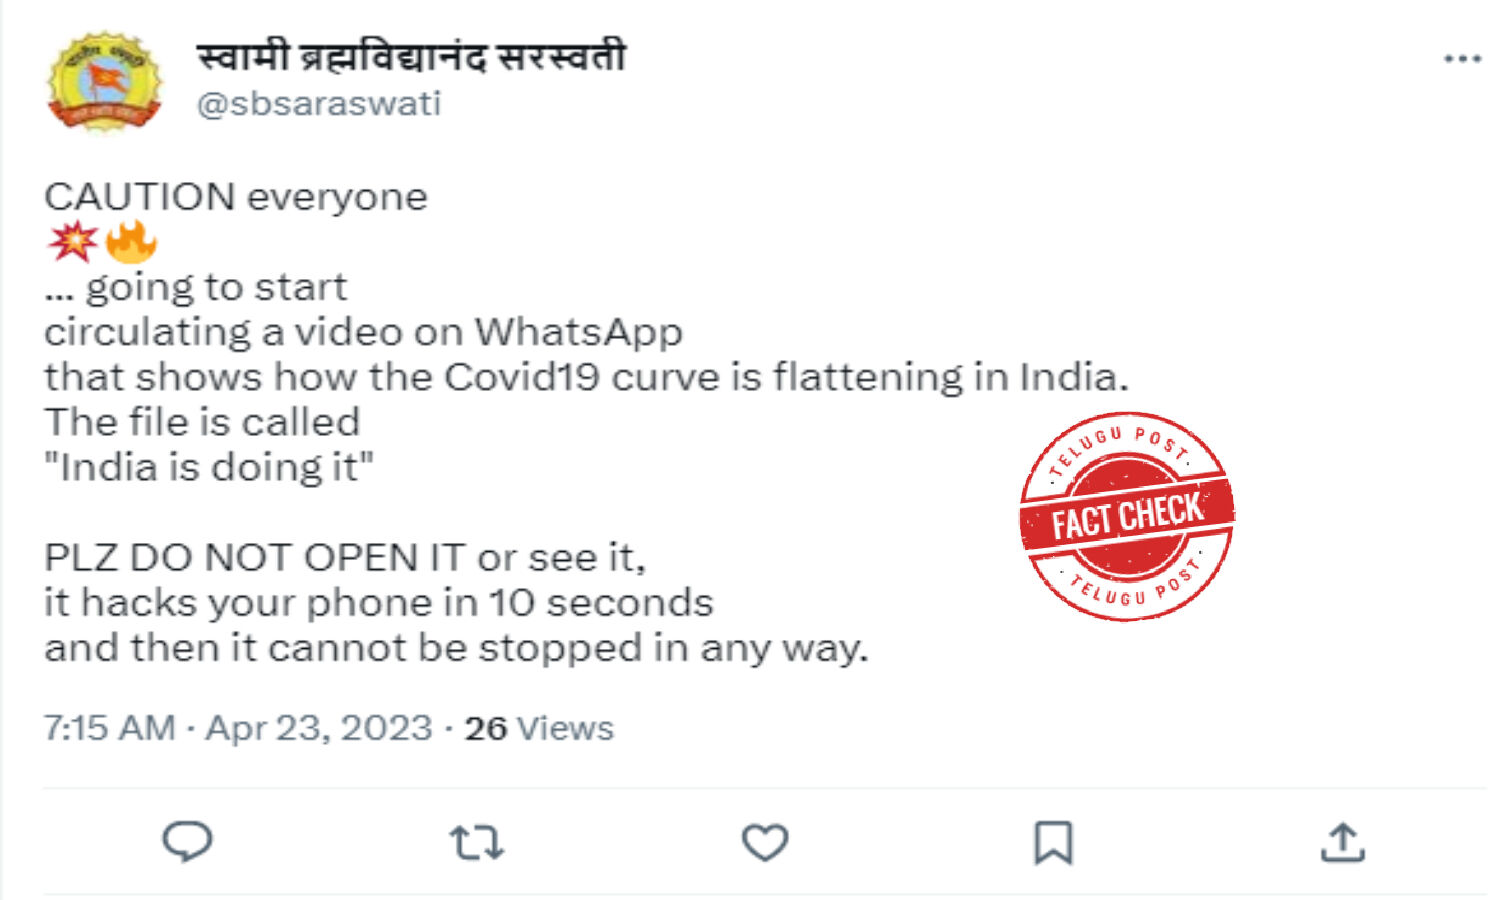Click the collision burst emoji
This screenshot has height=900, width=1500.
tap(73, 241)
